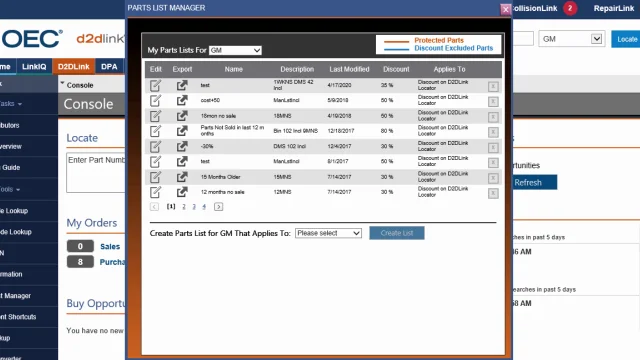Viewport: 640px width, 360px height.
Task: Open My Parts Lists For GM dropdown
Action: pyautogui.click(x=235, y=50)
